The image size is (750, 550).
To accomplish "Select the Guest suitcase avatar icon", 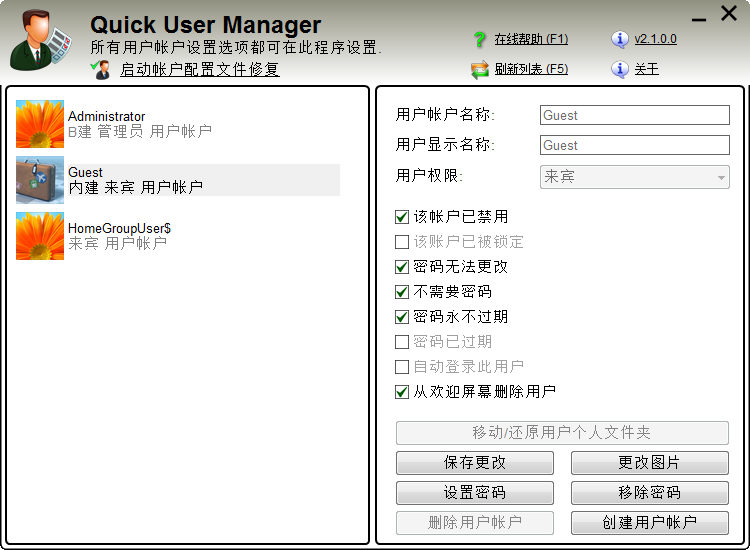I will 40,180.
